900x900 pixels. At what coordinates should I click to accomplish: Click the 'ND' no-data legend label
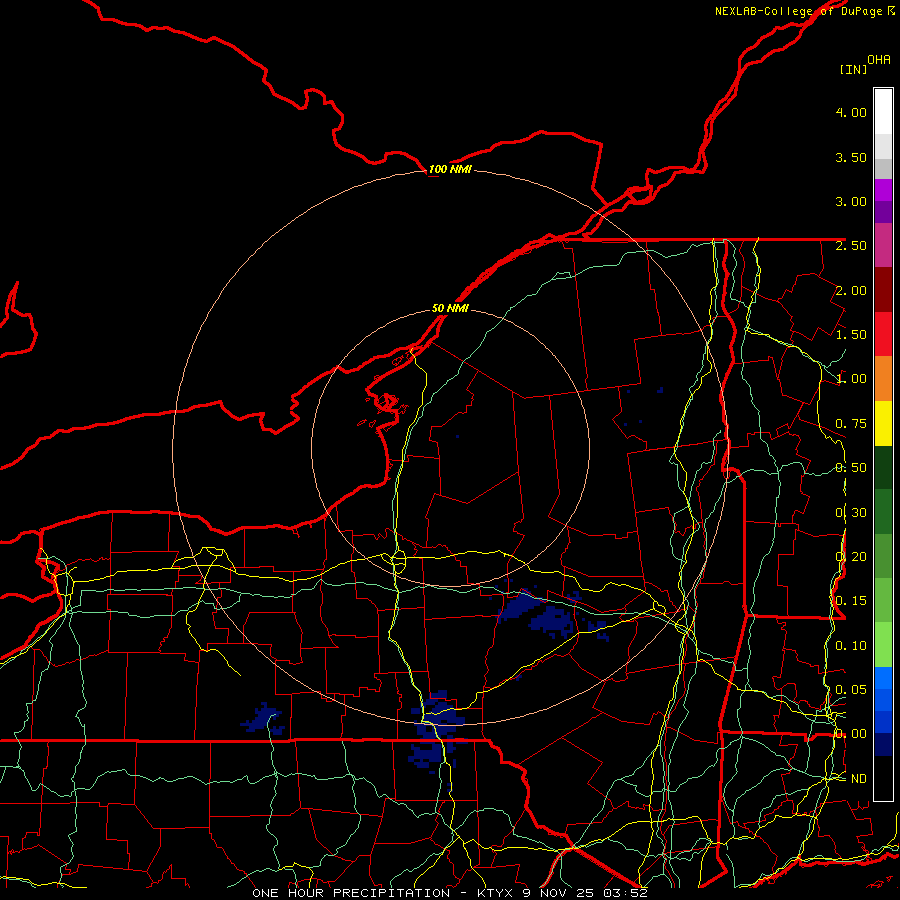point(859,779)
